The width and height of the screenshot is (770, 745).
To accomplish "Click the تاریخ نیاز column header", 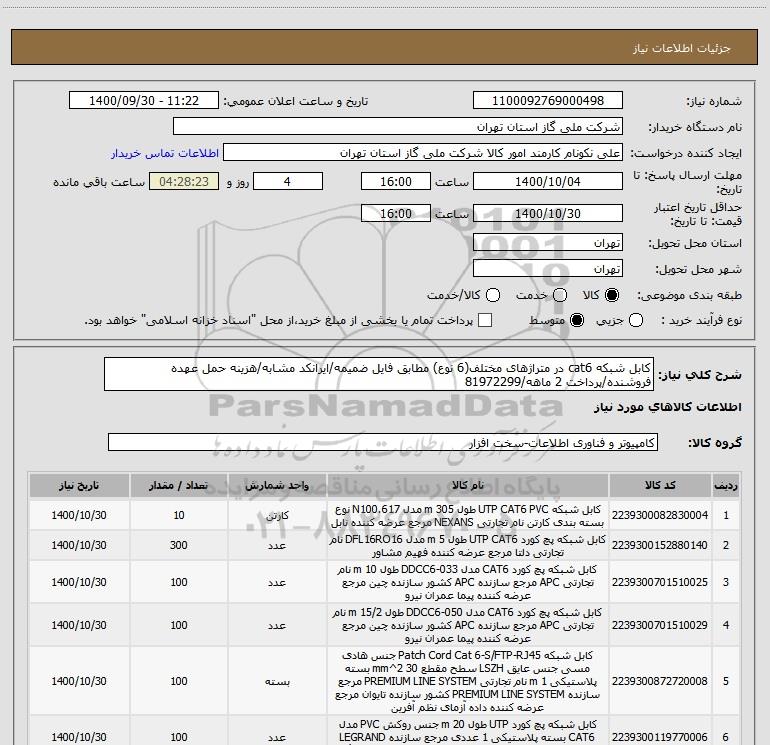I will coord(79,486).
